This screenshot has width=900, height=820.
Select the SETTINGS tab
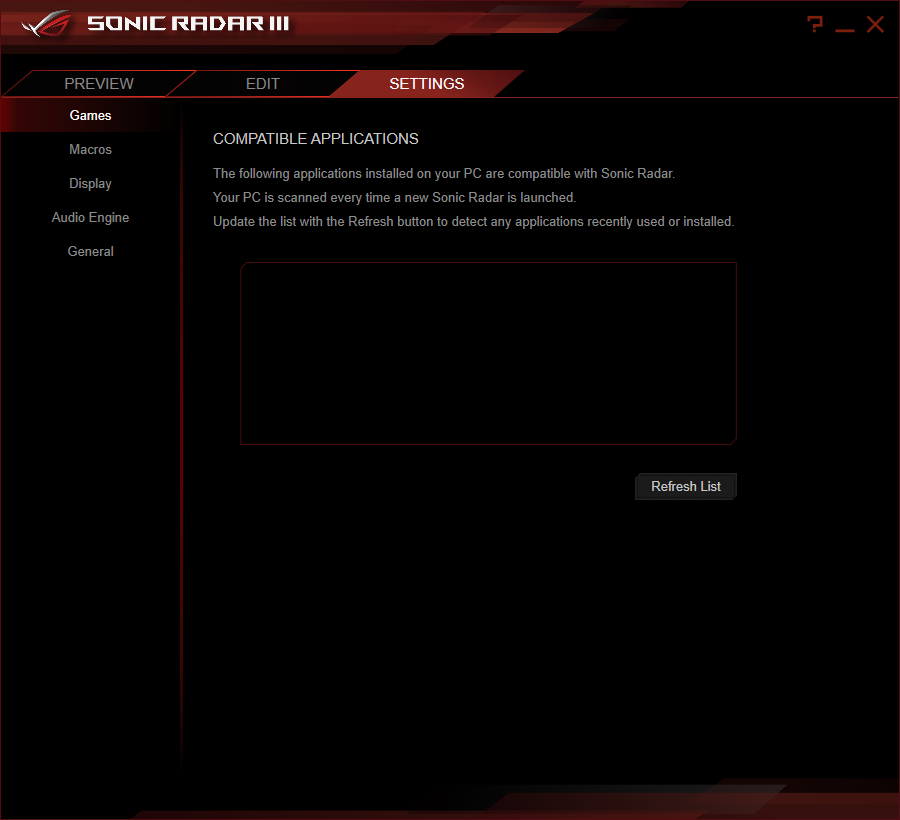(426, 84)
